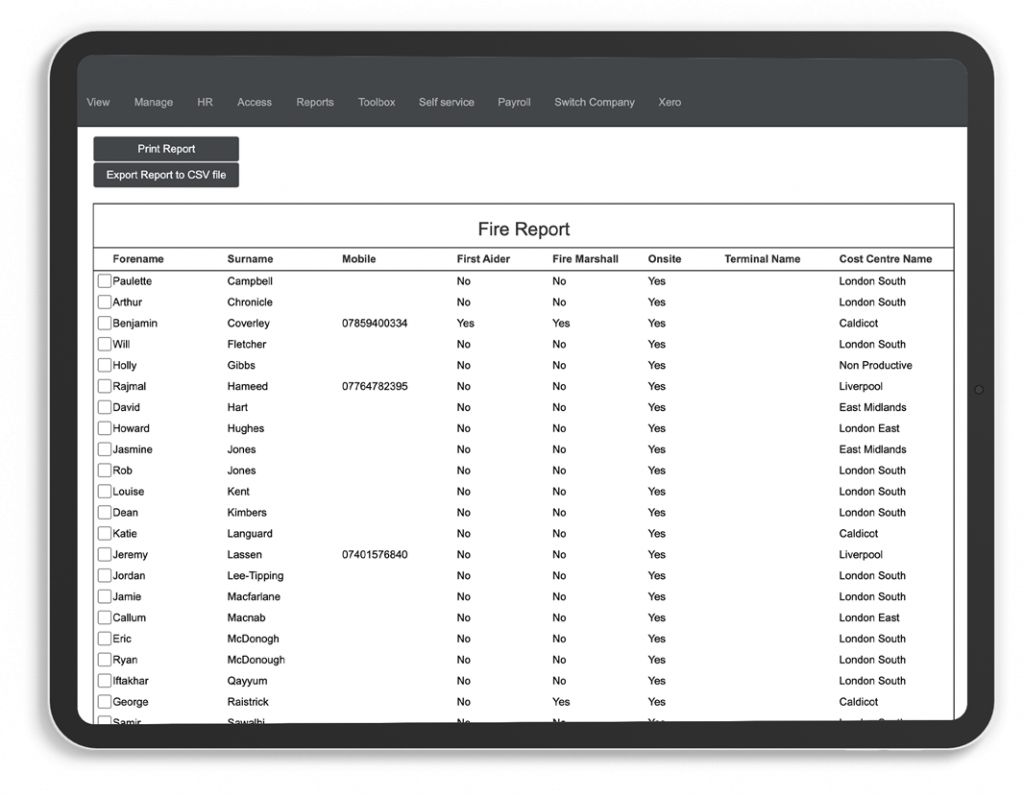Click the Fire Marshall column header

585,259
